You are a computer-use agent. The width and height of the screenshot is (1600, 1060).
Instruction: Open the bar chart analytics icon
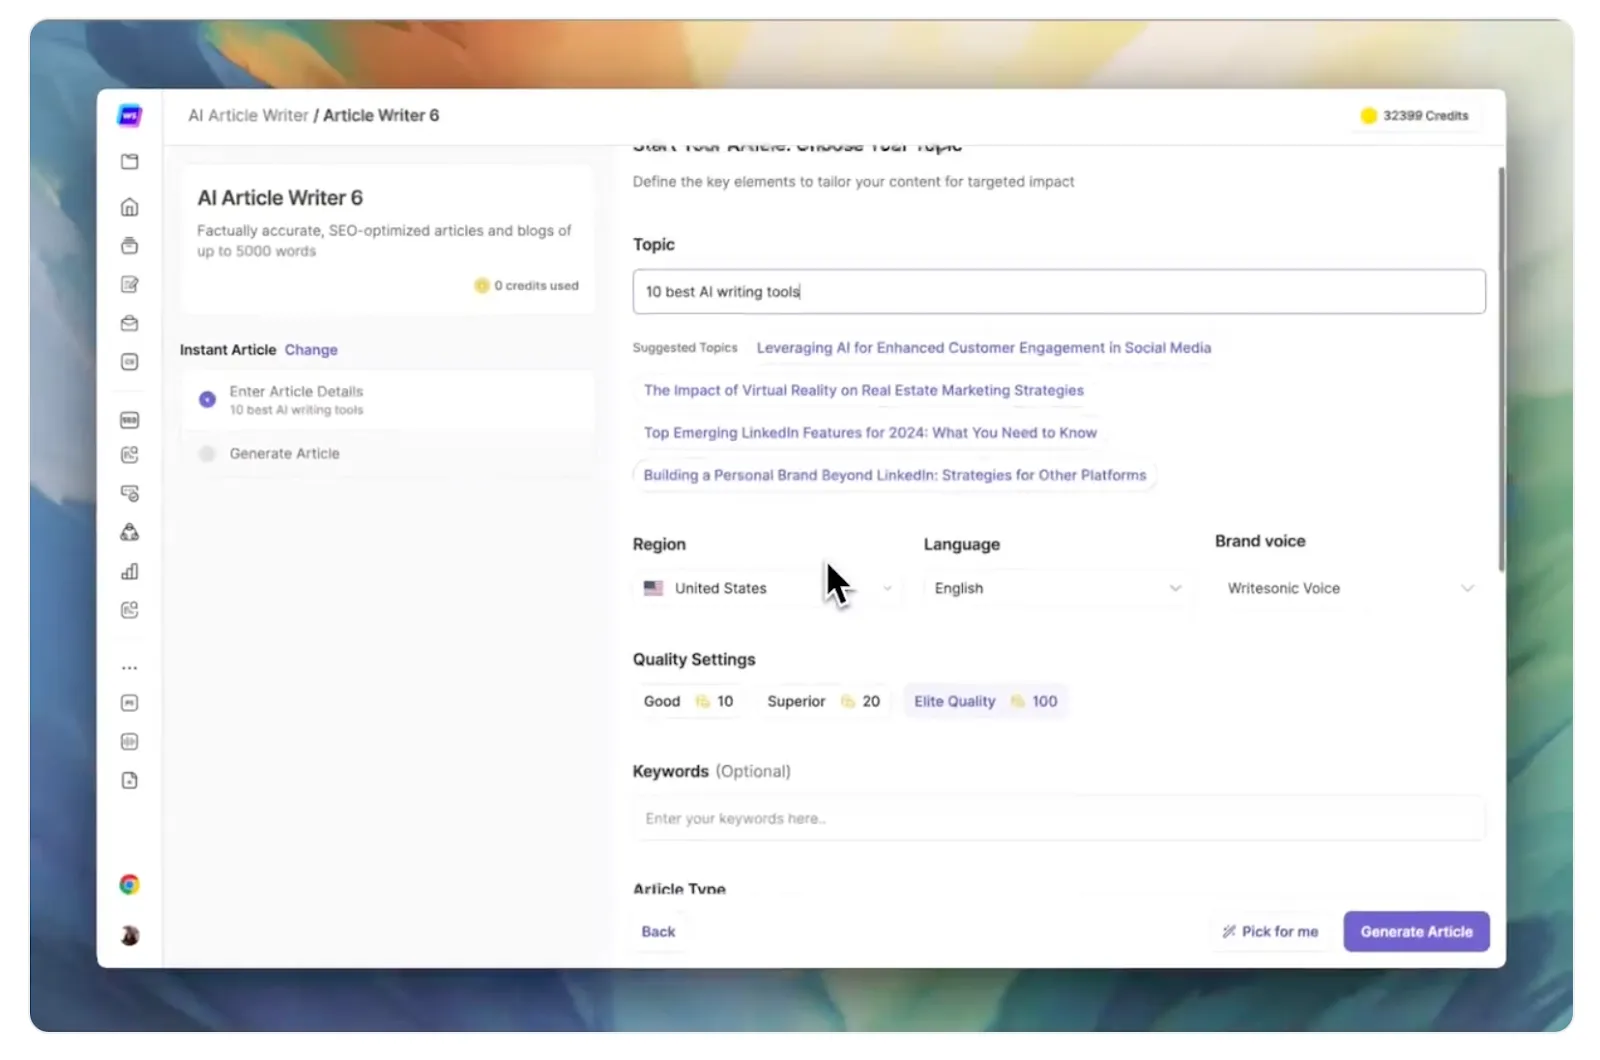[130, 571]
